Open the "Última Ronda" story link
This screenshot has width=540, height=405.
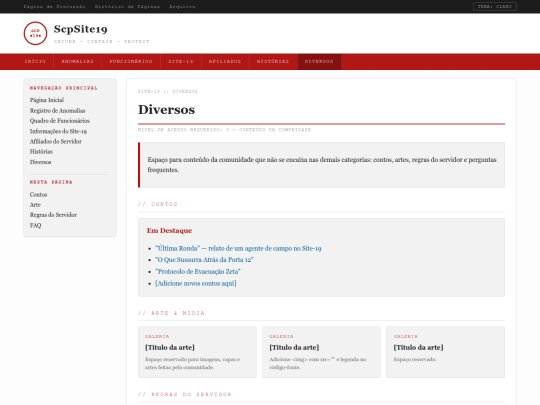tap(238, 248)
